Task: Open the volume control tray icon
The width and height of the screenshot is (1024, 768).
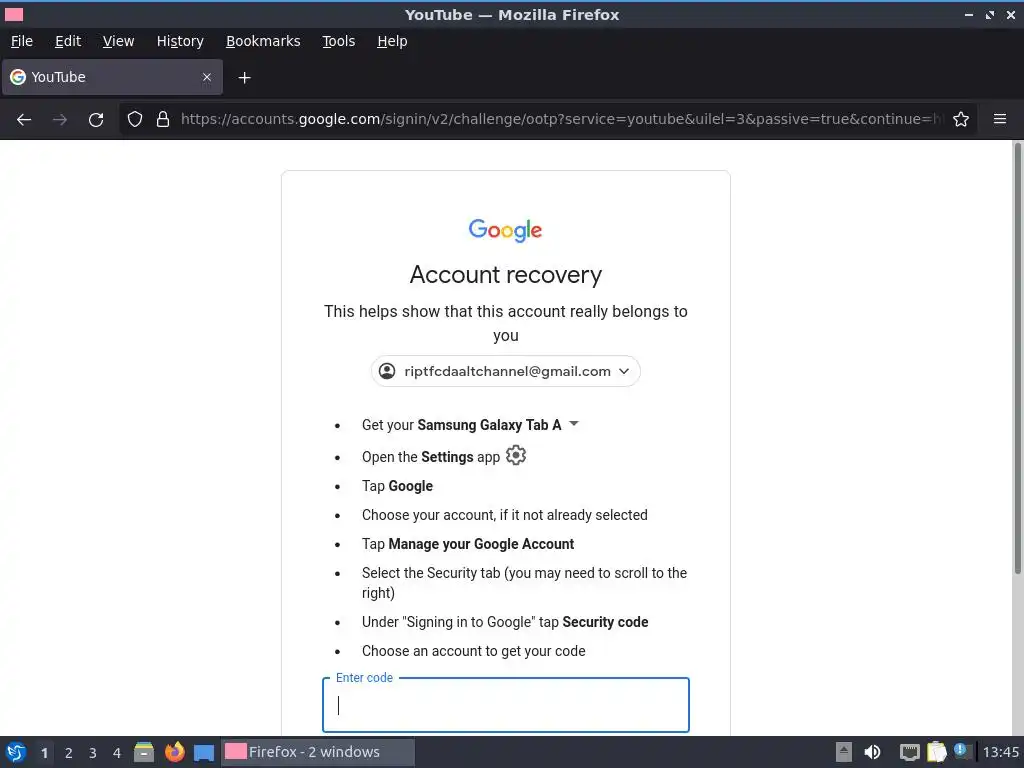Action: point(872,752)
